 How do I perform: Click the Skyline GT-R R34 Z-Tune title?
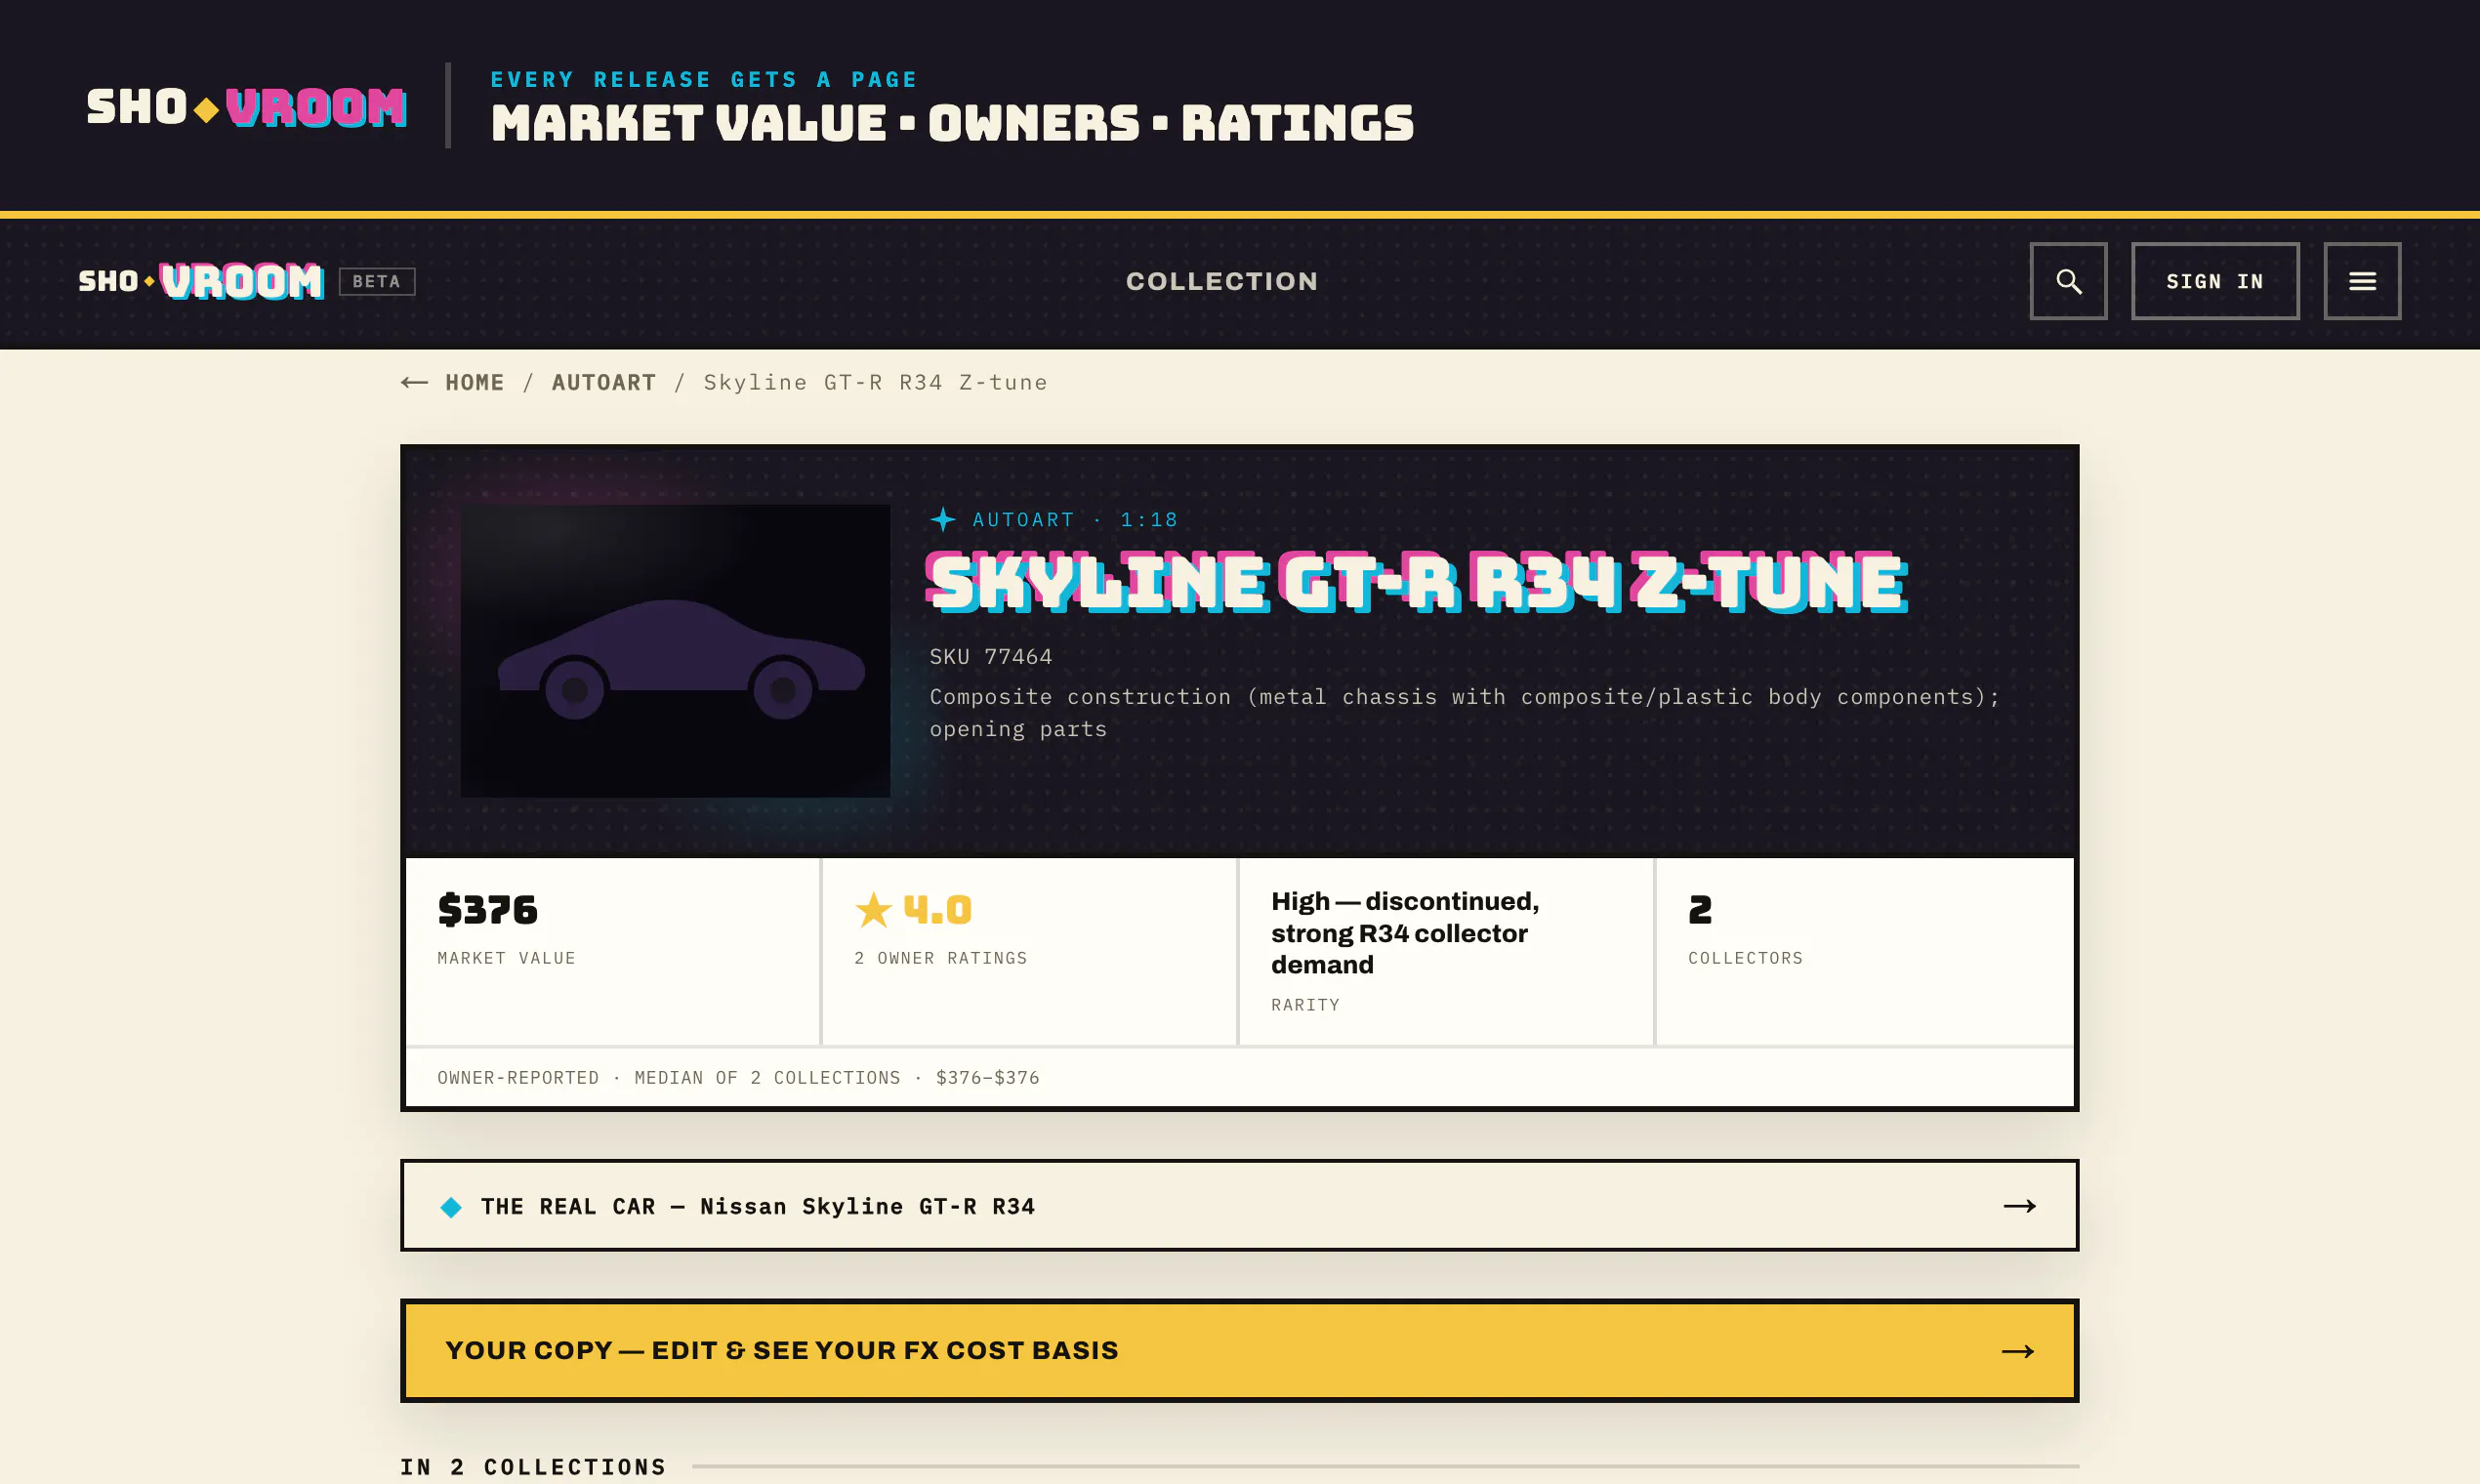coord(1417,582)
